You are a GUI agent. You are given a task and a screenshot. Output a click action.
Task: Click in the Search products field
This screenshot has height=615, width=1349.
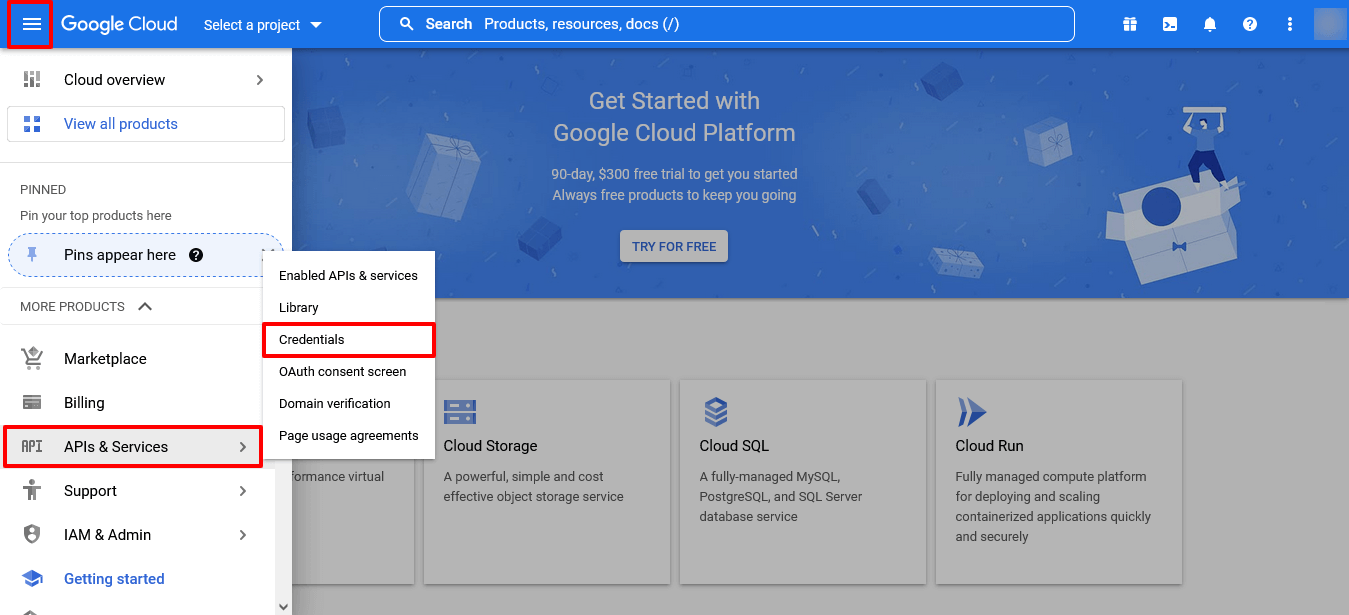[727, 24]
